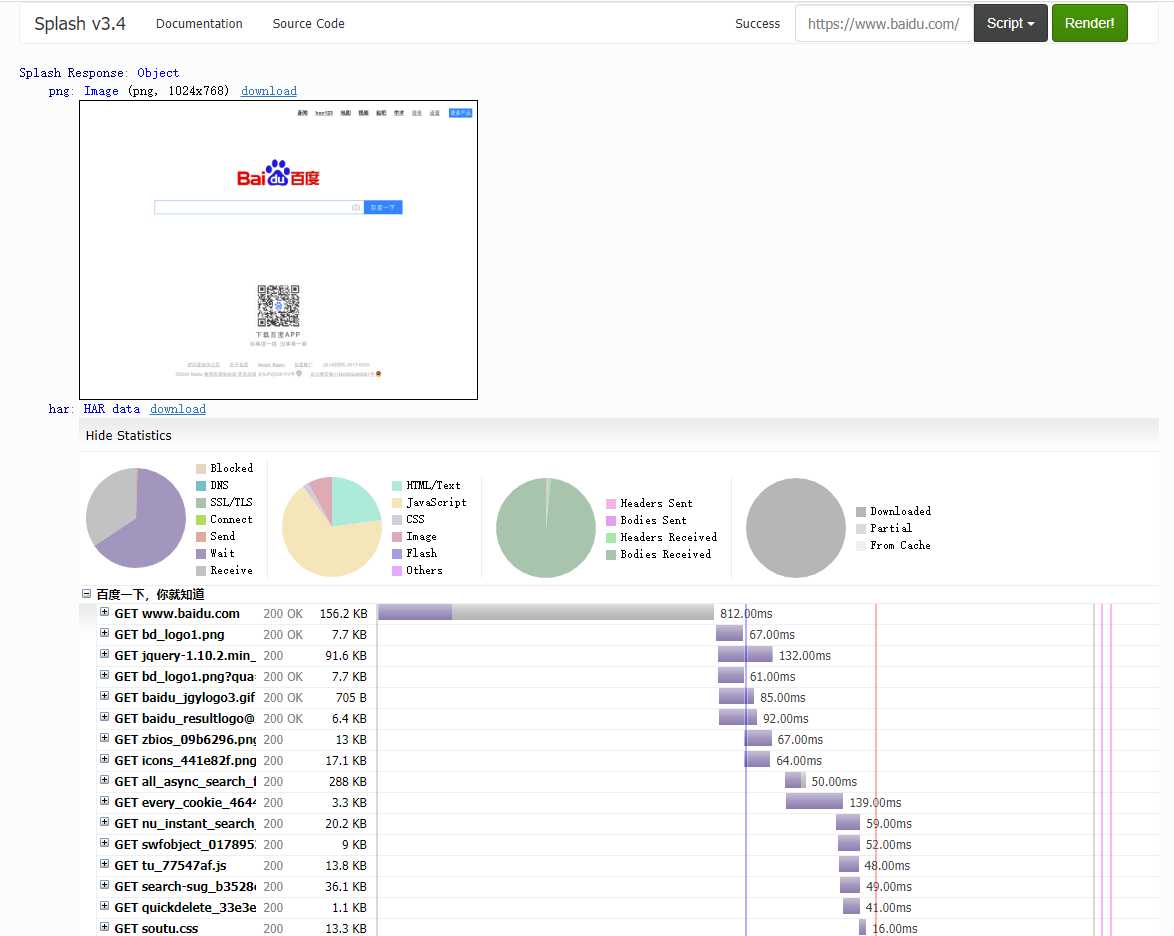Screen dimensions: 1174x936
Task: Click the 705 B size cell
Action: point(351,697)
